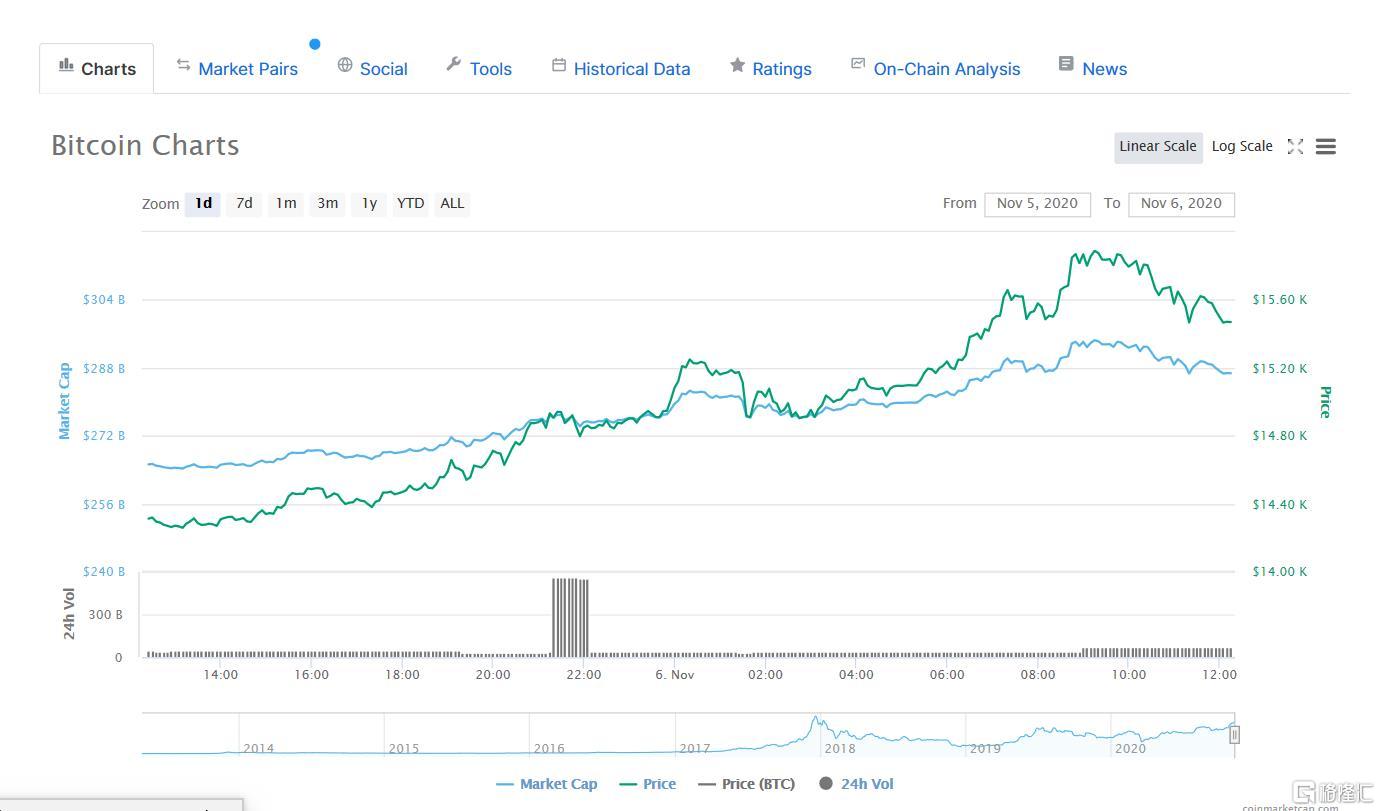Click the globe icon beside Social
The height and width of the screenshot is (811, 1380).
[345, 65]
